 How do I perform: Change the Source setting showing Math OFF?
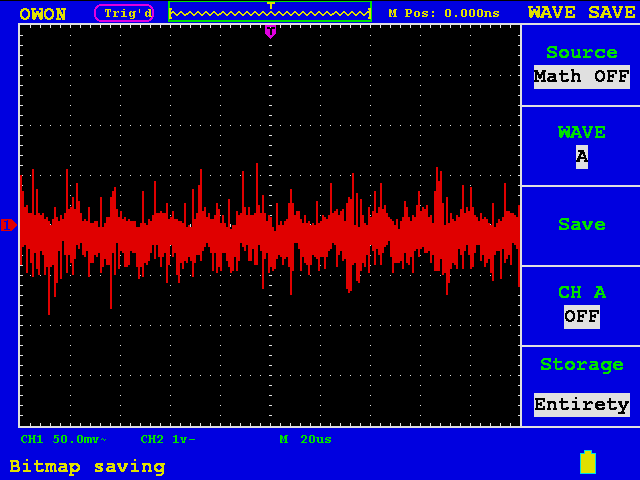point(581,76)
